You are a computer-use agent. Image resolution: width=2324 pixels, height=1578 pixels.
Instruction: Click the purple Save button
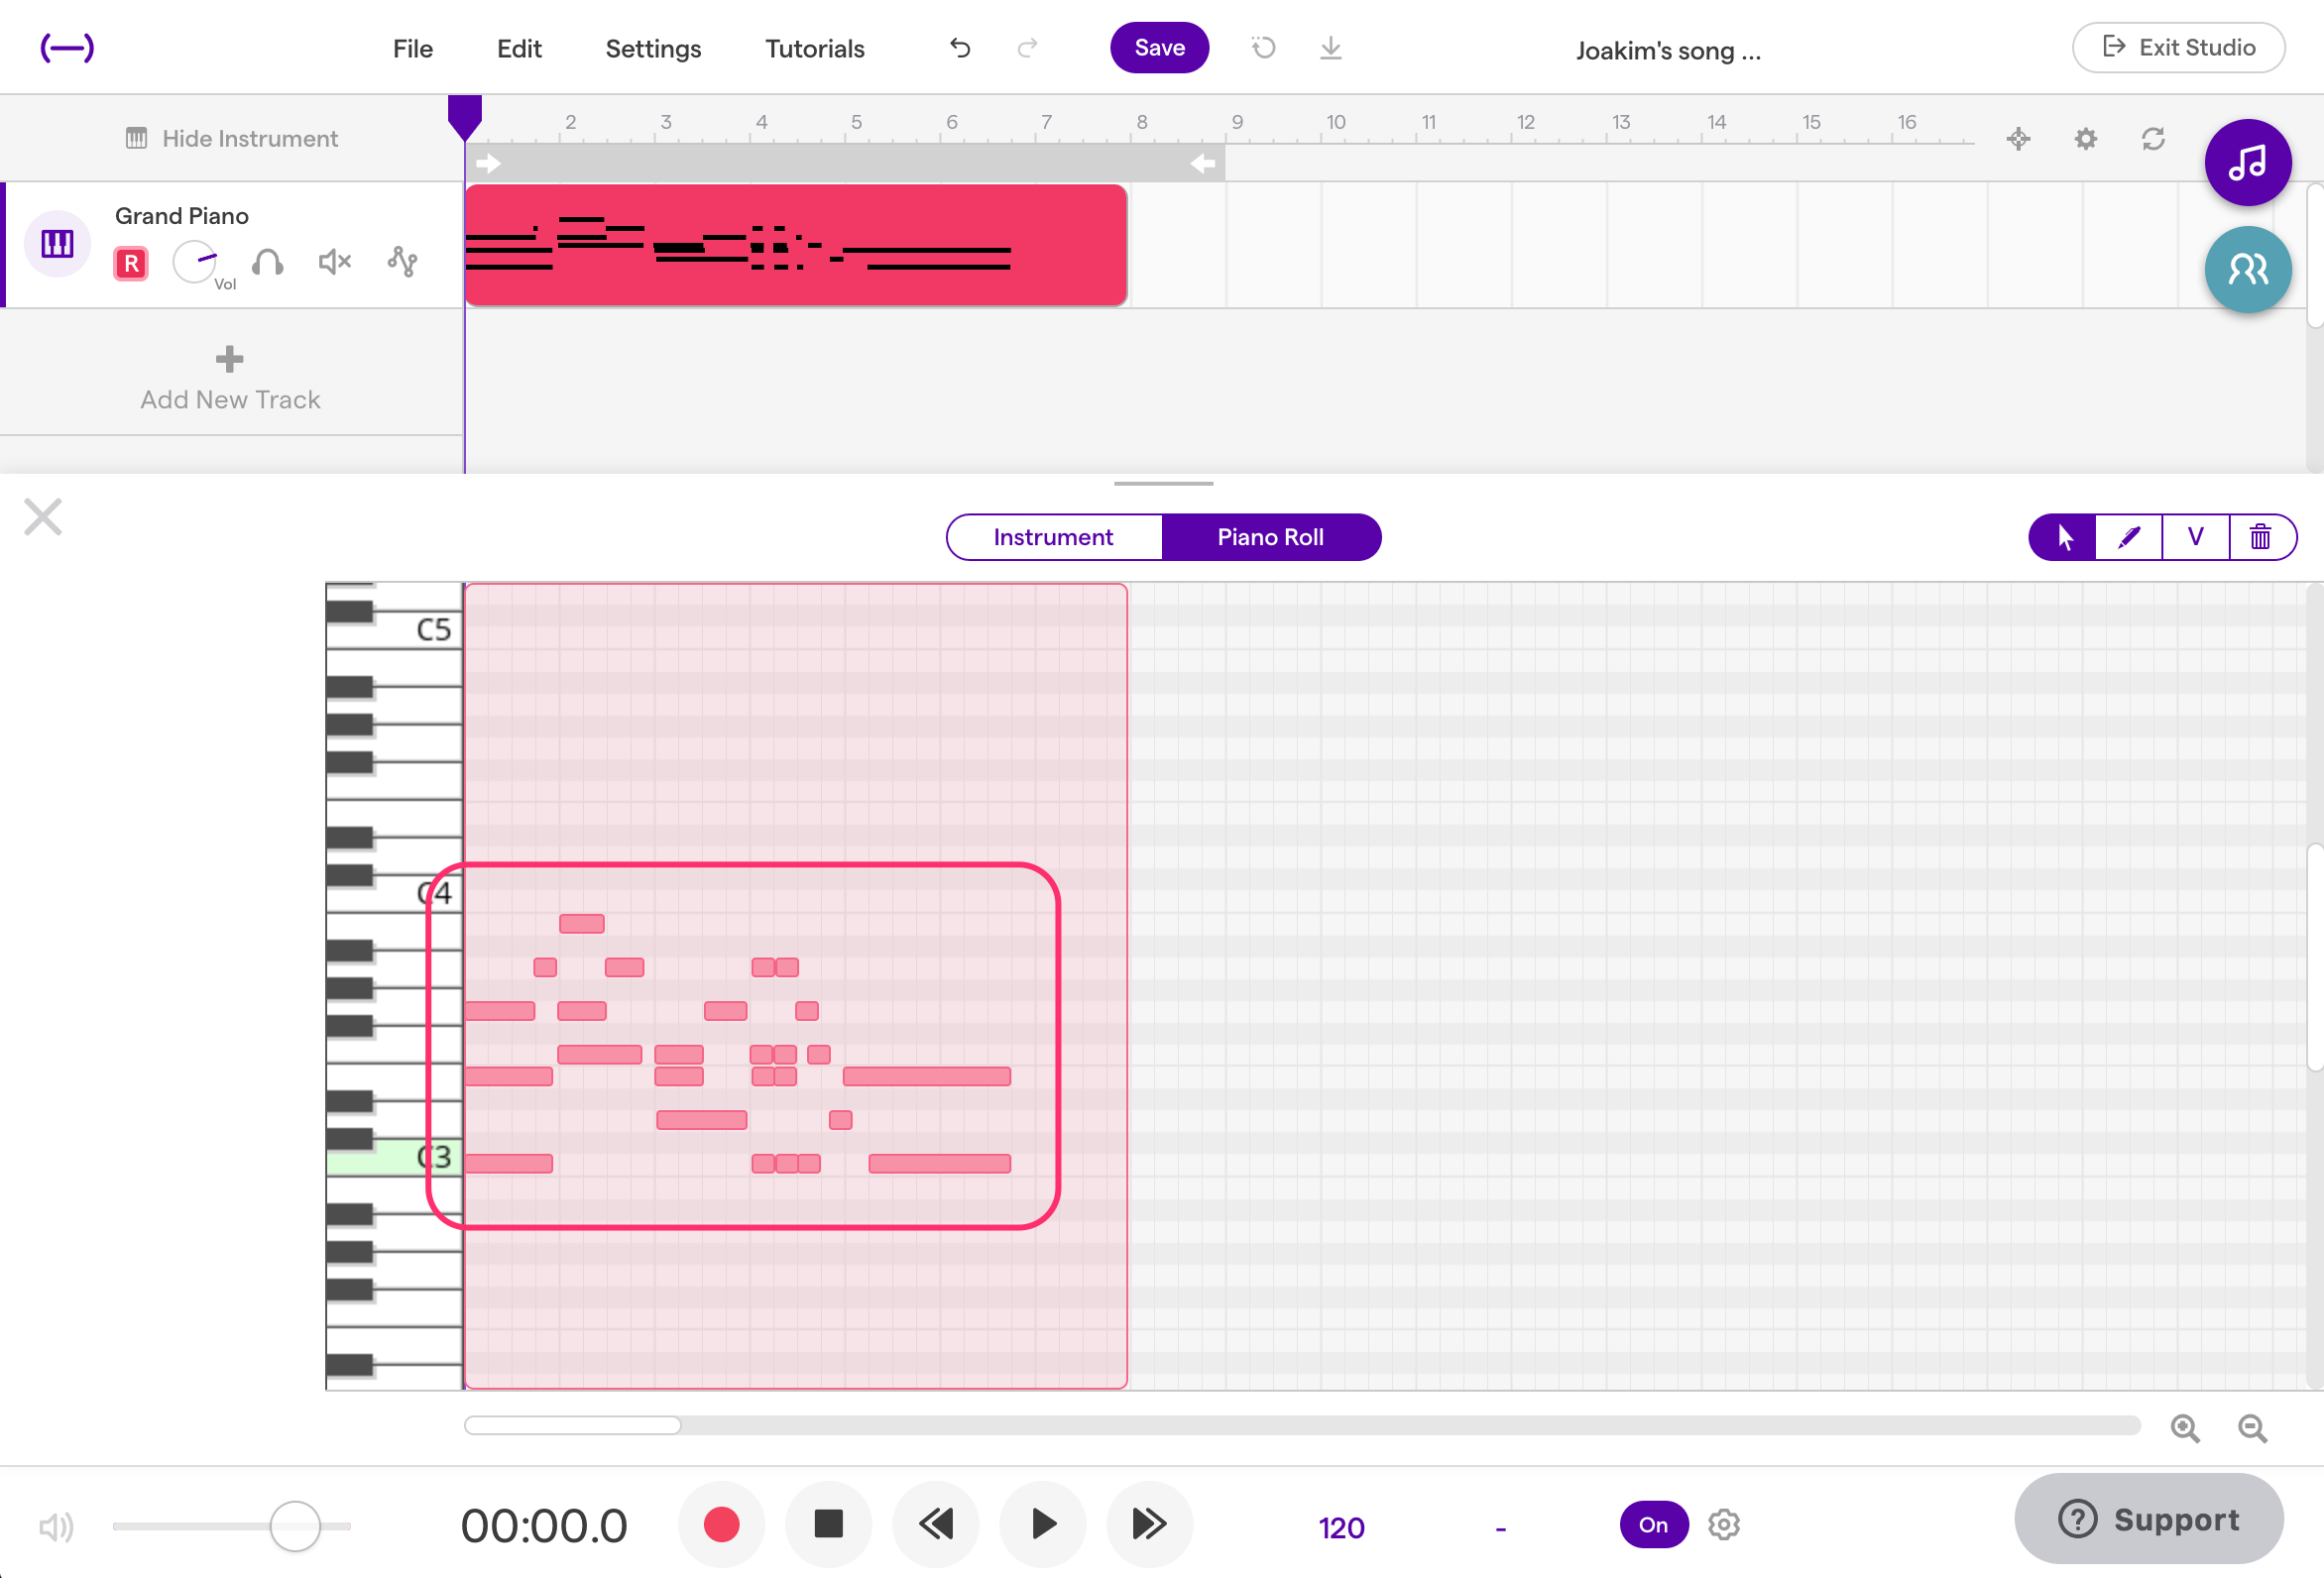(x=1159, y=48)
